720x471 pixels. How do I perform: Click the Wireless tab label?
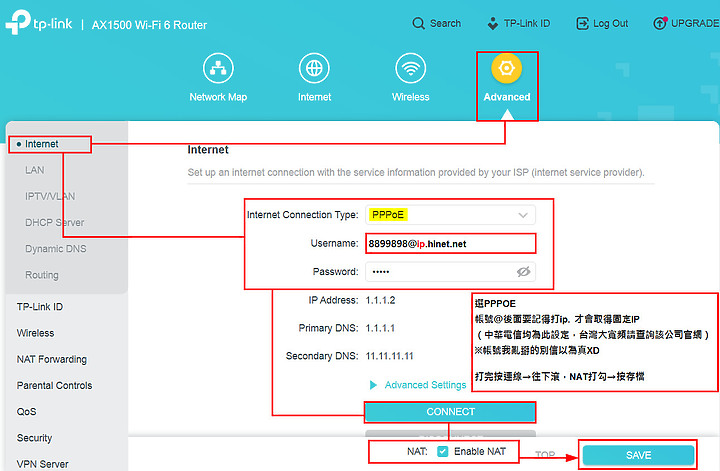(411, 97)
